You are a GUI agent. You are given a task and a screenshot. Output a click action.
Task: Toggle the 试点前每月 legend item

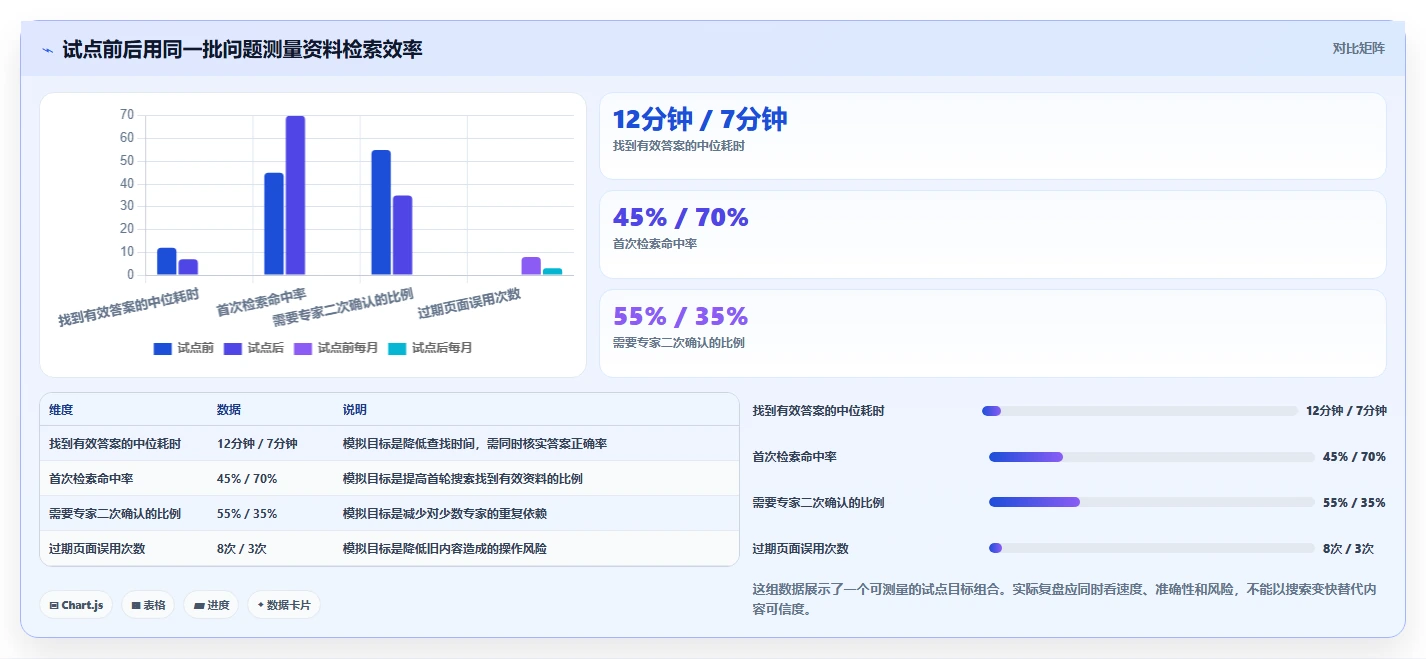[x=336, y=348]
